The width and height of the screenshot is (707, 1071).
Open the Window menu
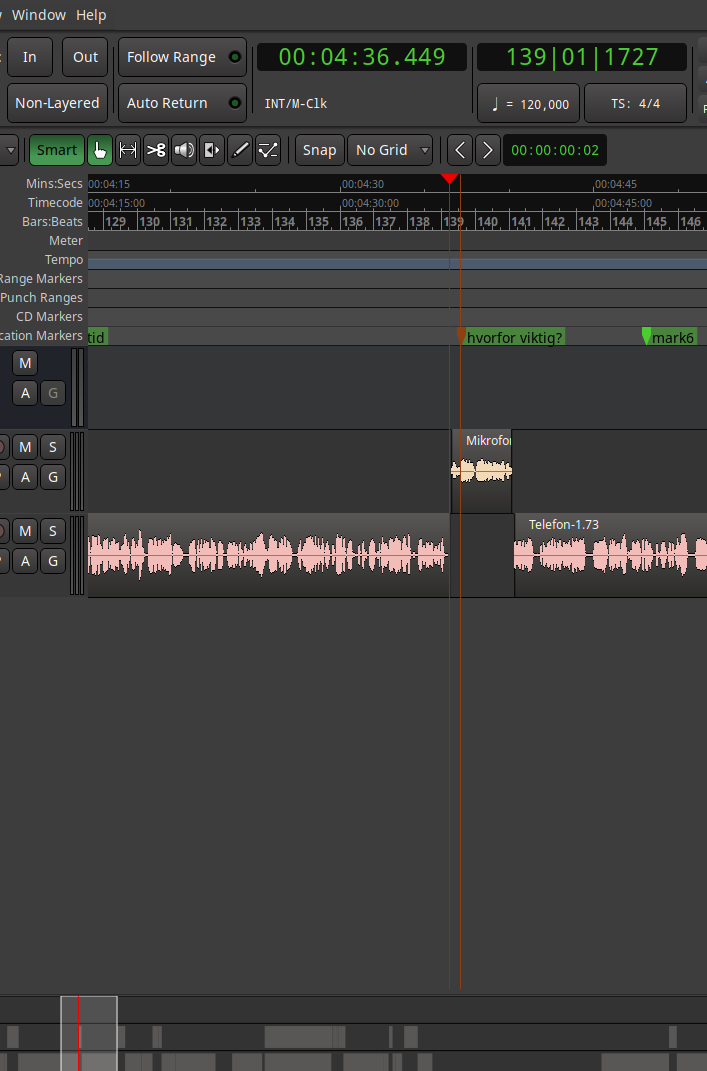(x=38, y=15)
